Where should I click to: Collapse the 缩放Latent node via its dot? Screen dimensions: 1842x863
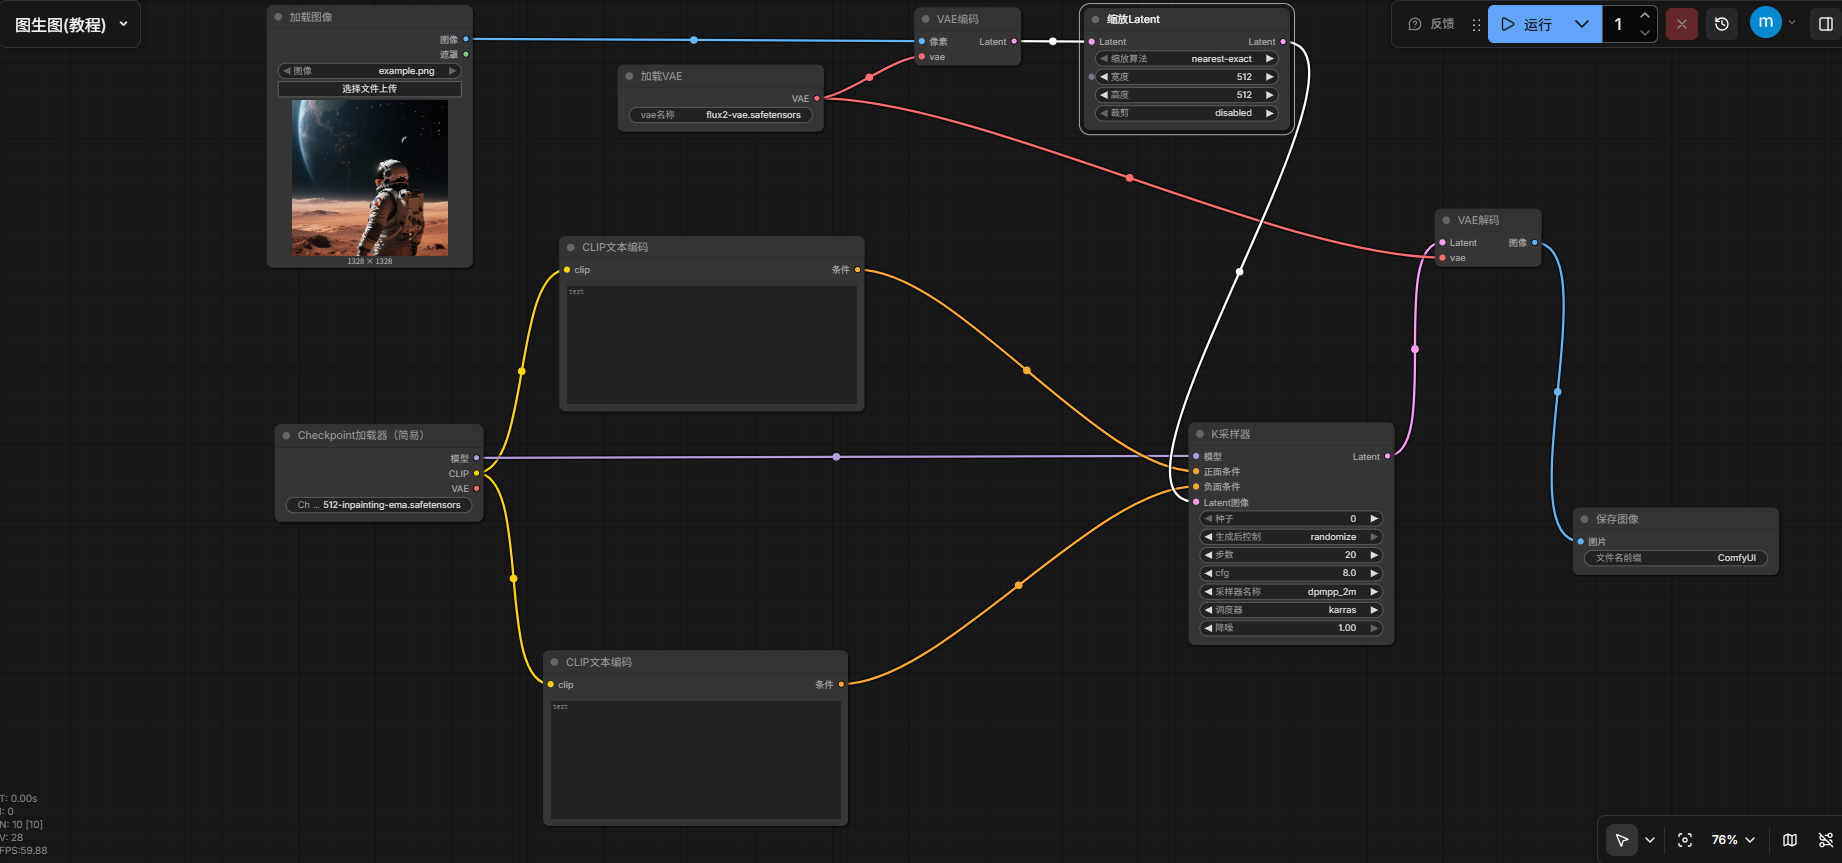[x=1096, y=19]
